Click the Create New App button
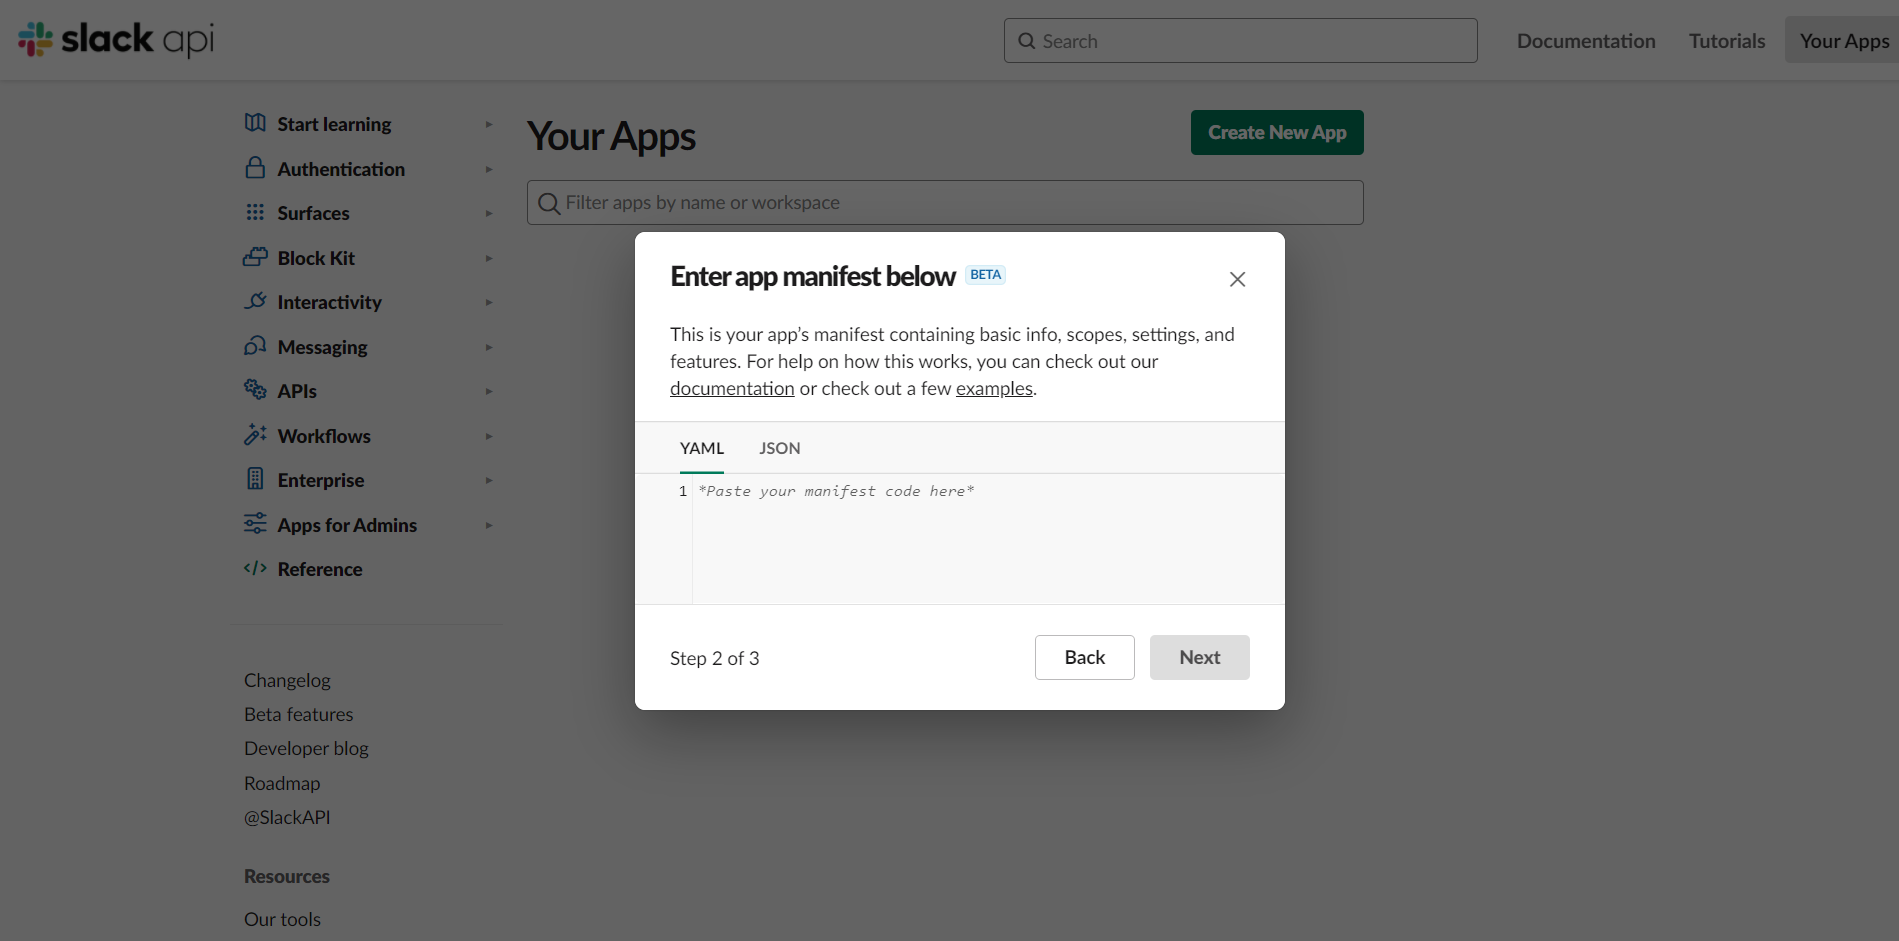 pos(1277,132)
